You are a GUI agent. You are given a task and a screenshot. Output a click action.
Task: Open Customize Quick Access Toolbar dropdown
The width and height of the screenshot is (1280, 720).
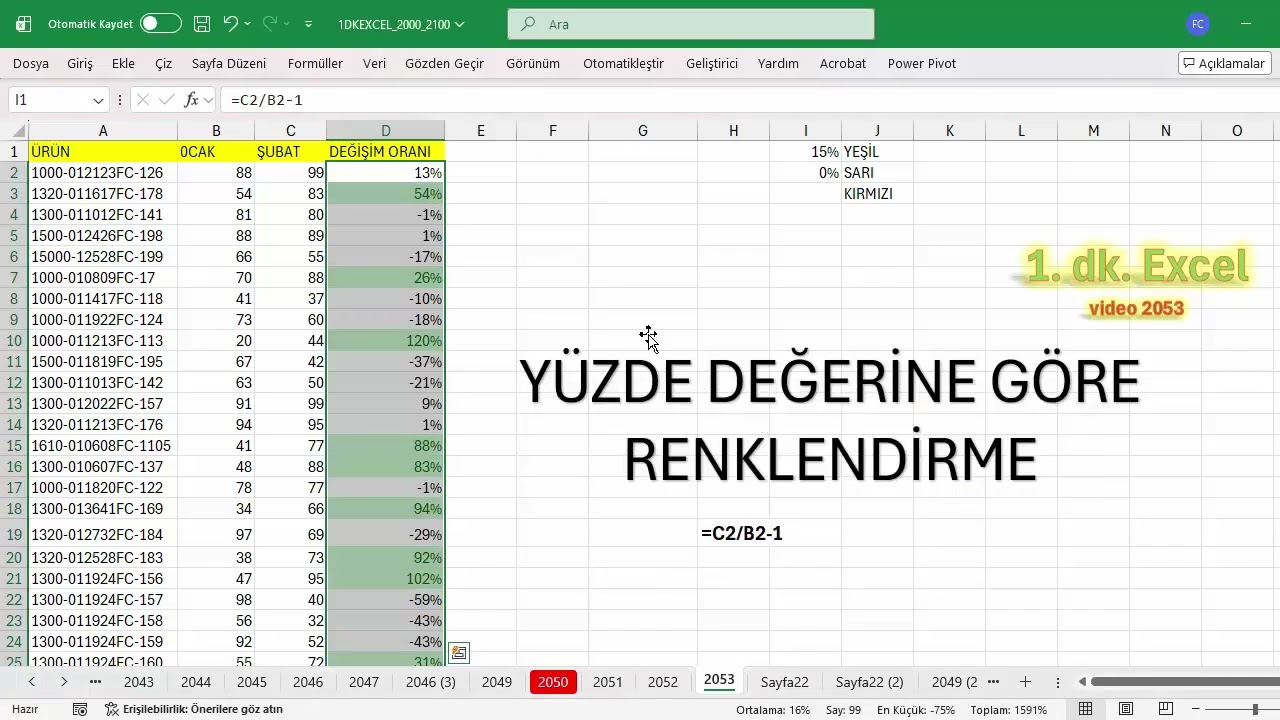pos(308,24)
